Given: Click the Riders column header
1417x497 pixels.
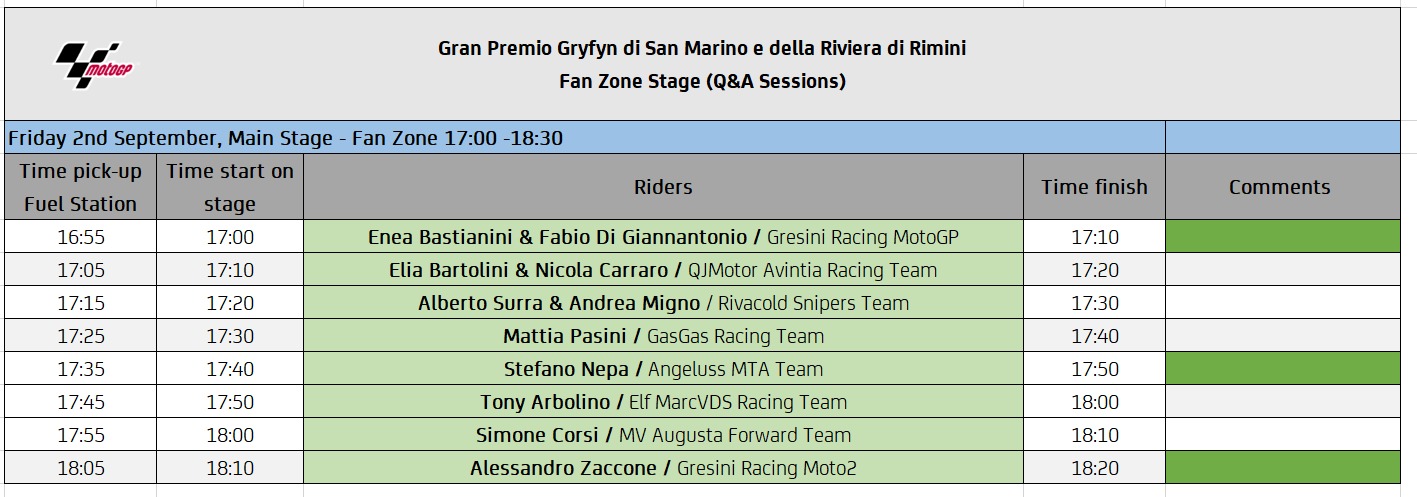Looking at the screenshot, I should (x=663, y=187).
